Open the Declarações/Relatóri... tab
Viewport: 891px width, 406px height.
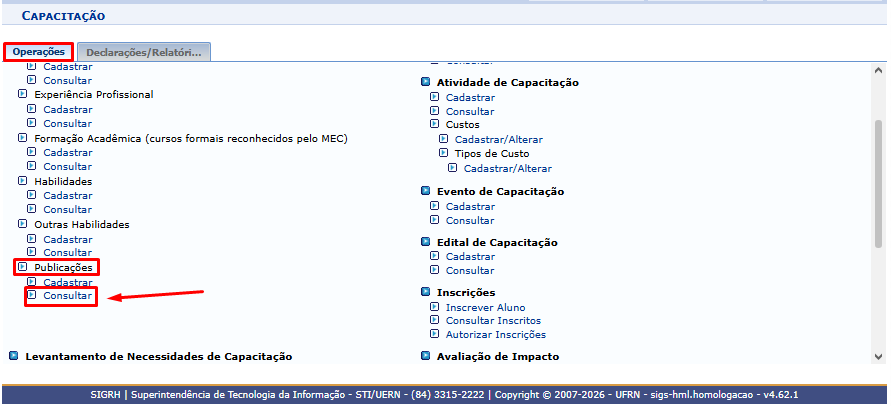click(144, 52)
